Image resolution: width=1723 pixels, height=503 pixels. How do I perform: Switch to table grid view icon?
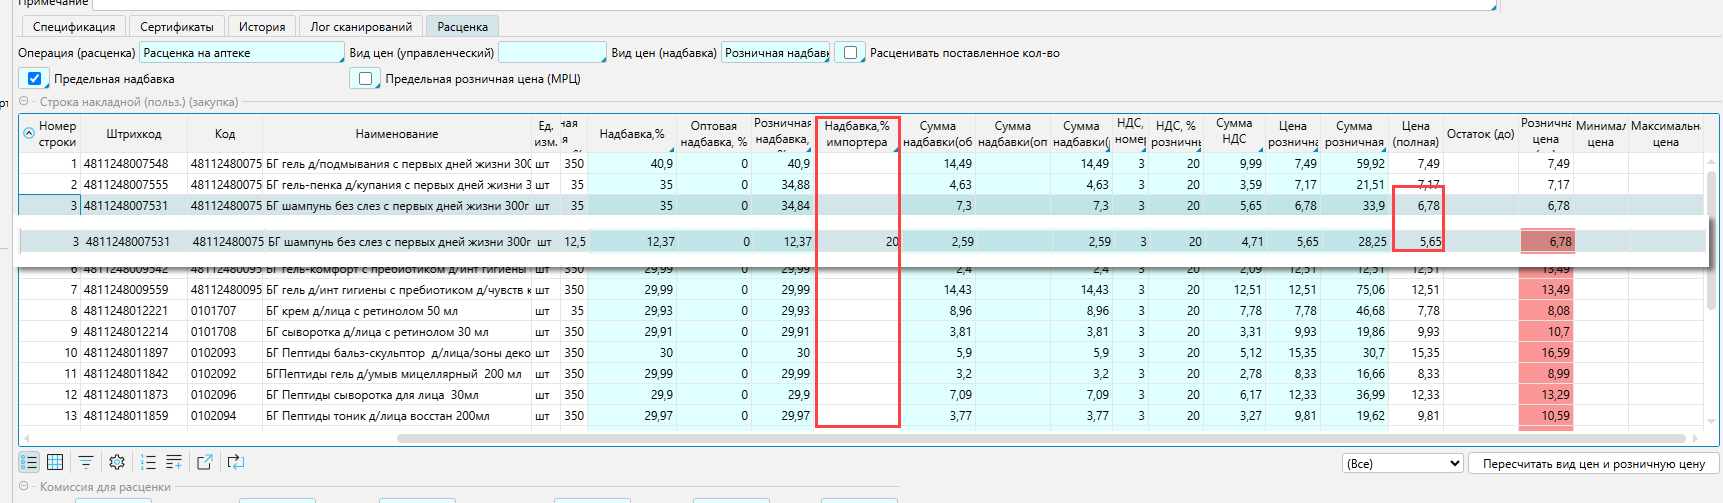(56, 462)
